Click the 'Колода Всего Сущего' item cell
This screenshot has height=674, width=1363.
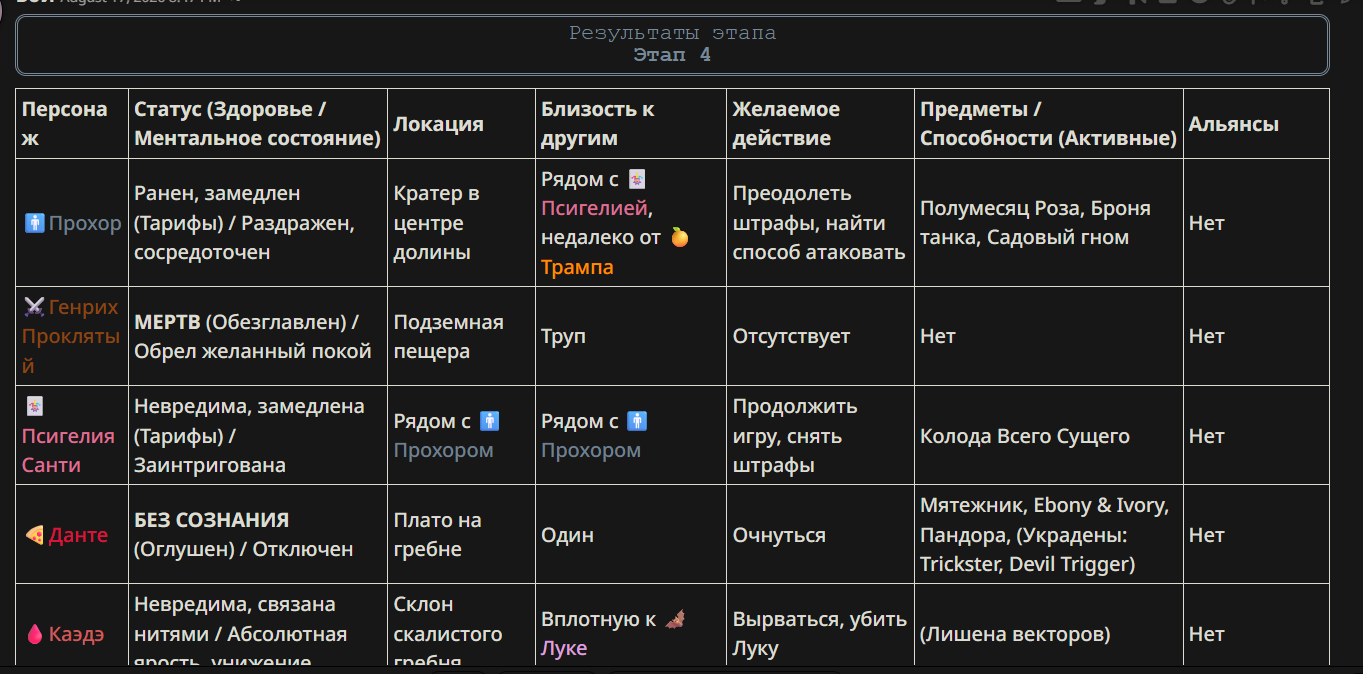(1025, 436)
